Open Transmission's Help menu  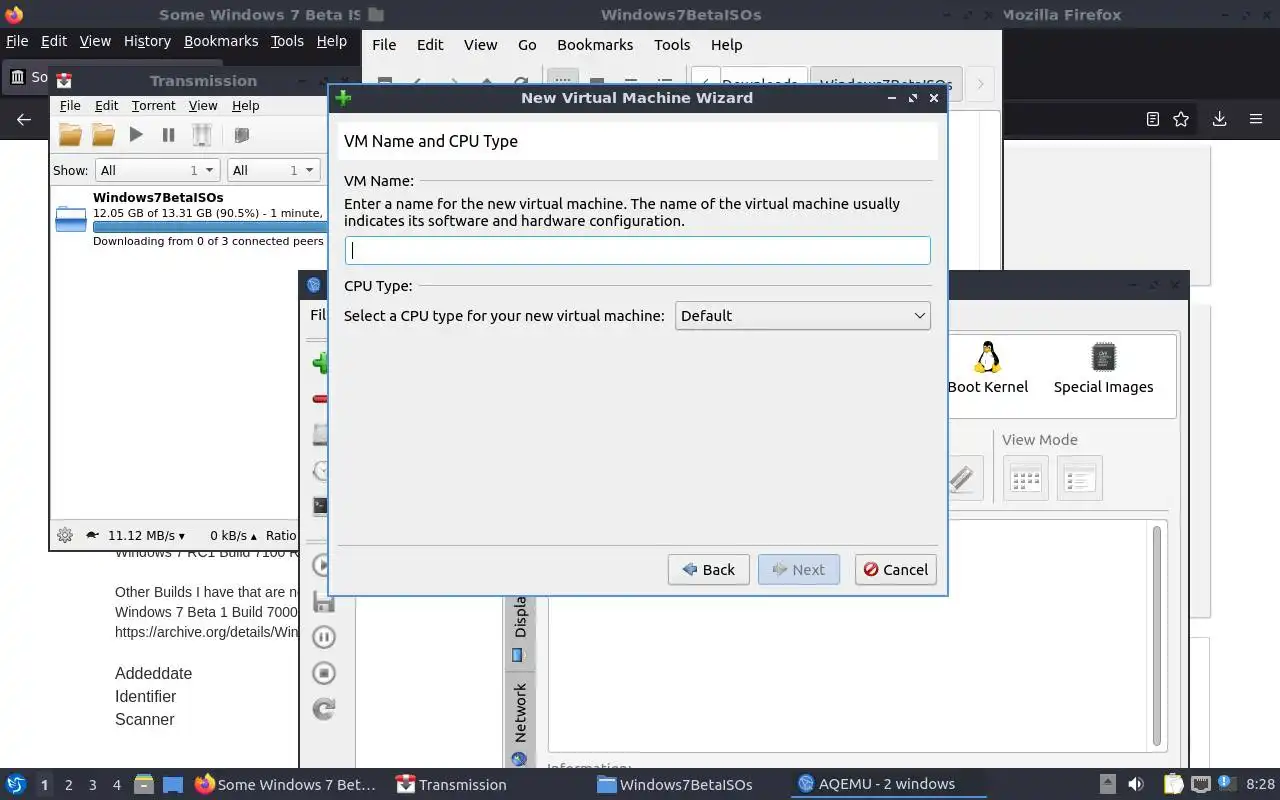click(245, 105)
